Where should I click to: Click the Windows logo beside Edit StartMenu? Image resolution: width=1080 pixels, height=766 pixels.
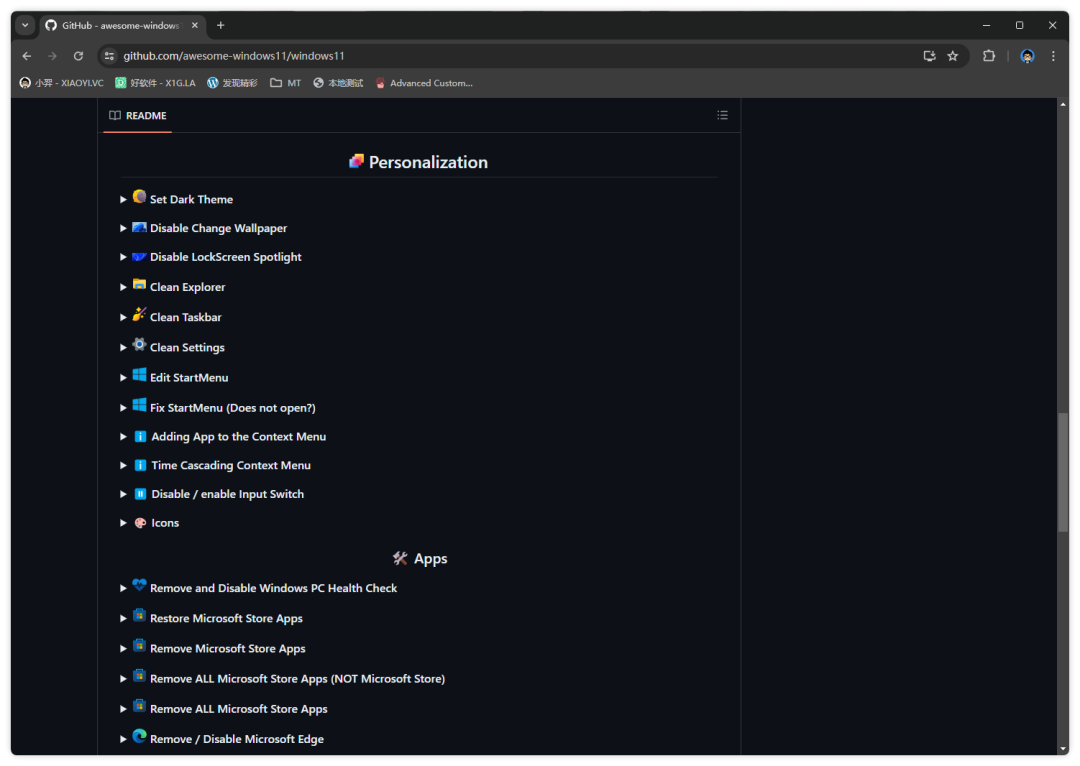139,375
